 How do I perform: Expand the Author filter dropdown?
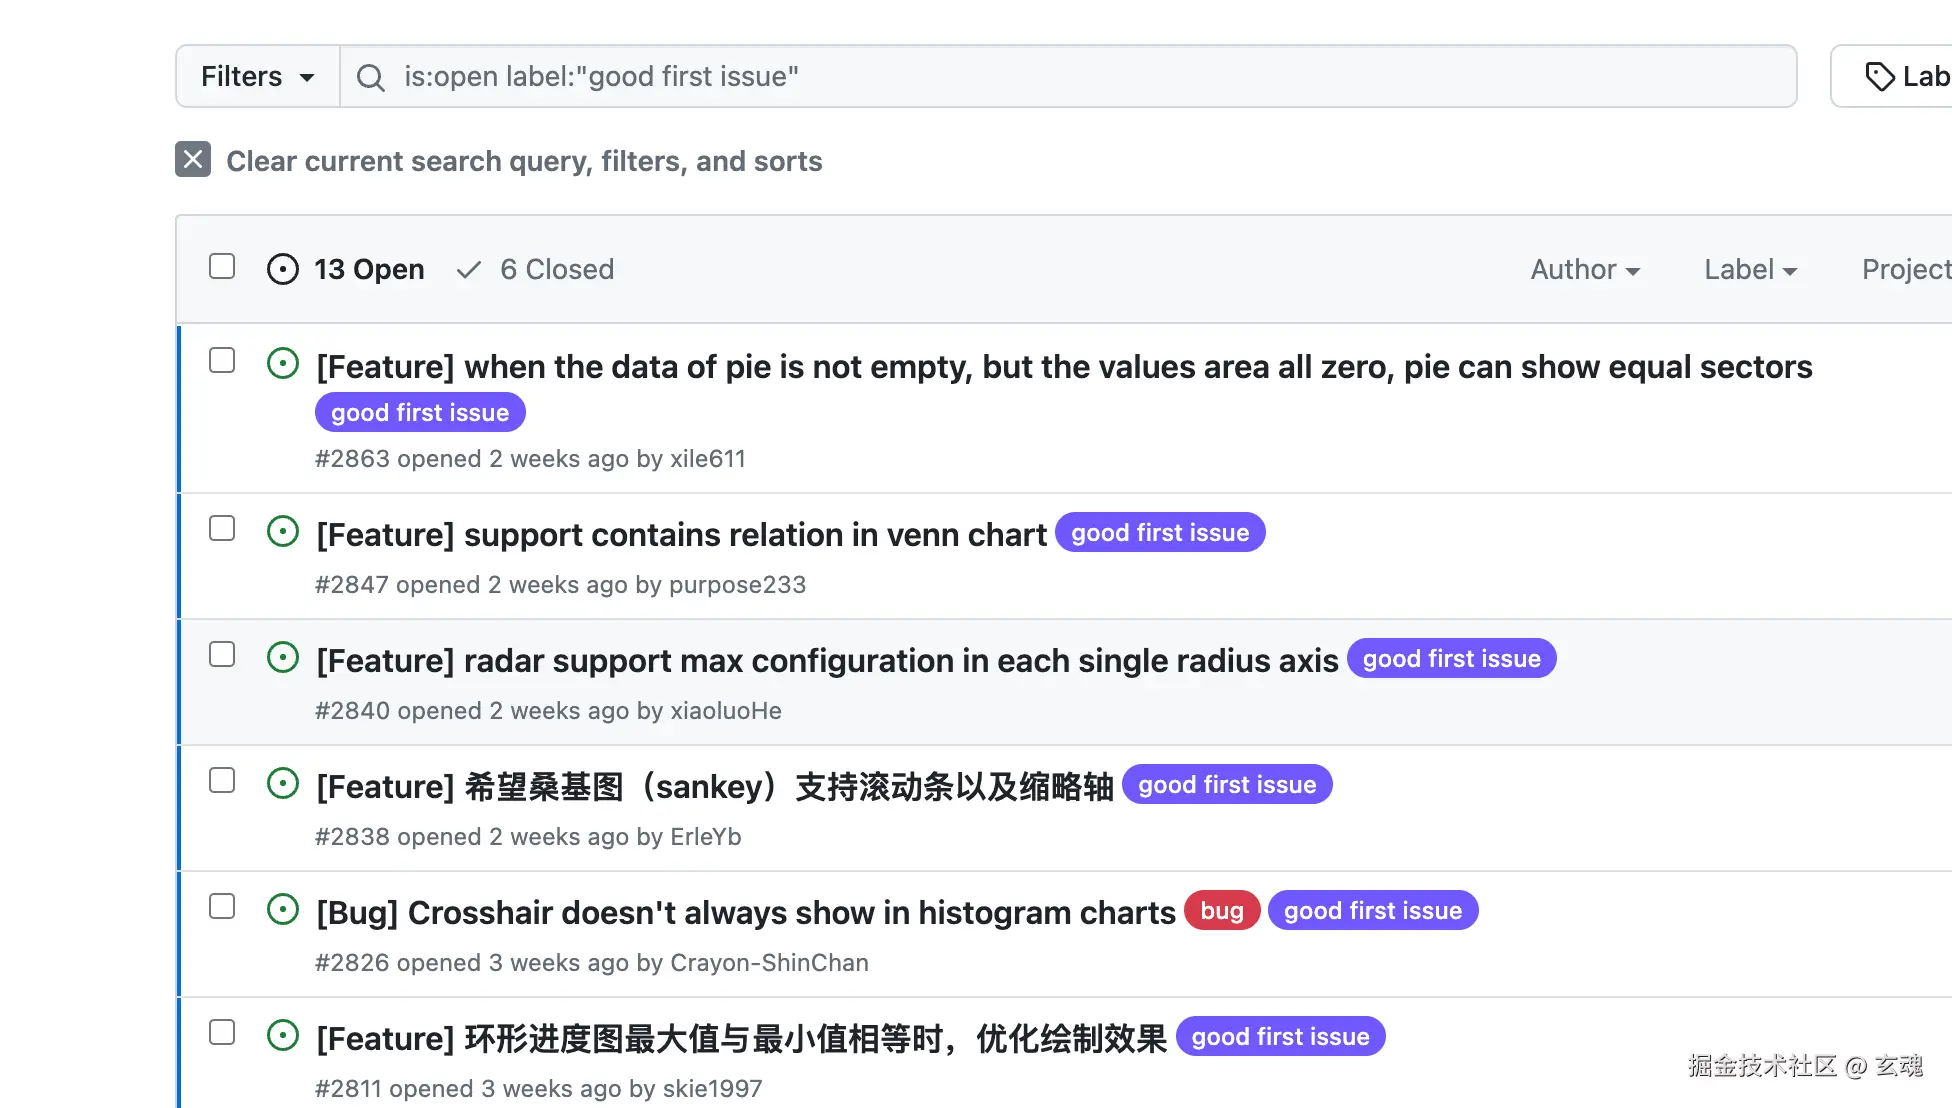1585,269
